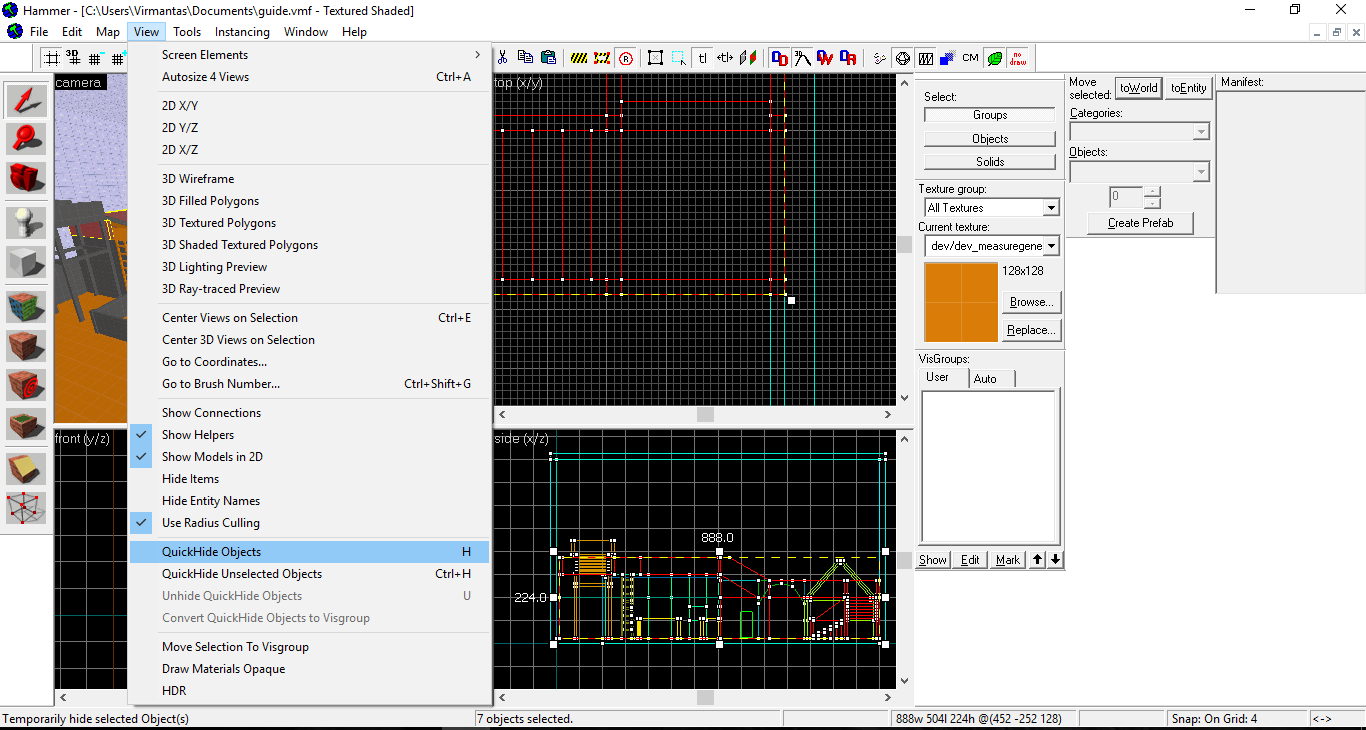Disable Use Radius Culling option
Image resolution: width=1366 pixels, height=730 pixels.
pyautogui.click(x=210, y=523)
